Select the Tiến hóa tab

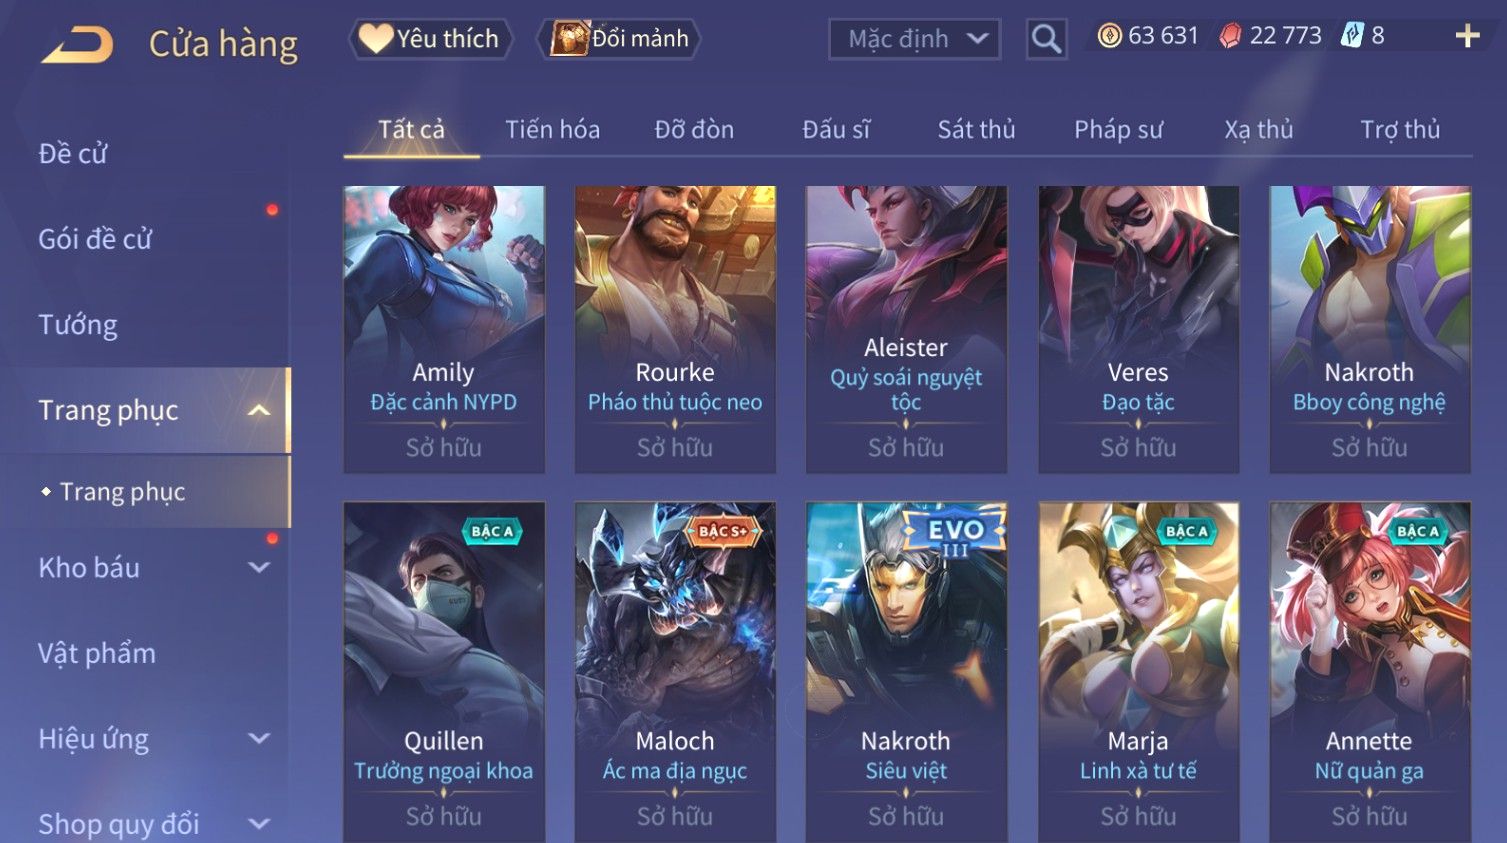click(552, 130)
